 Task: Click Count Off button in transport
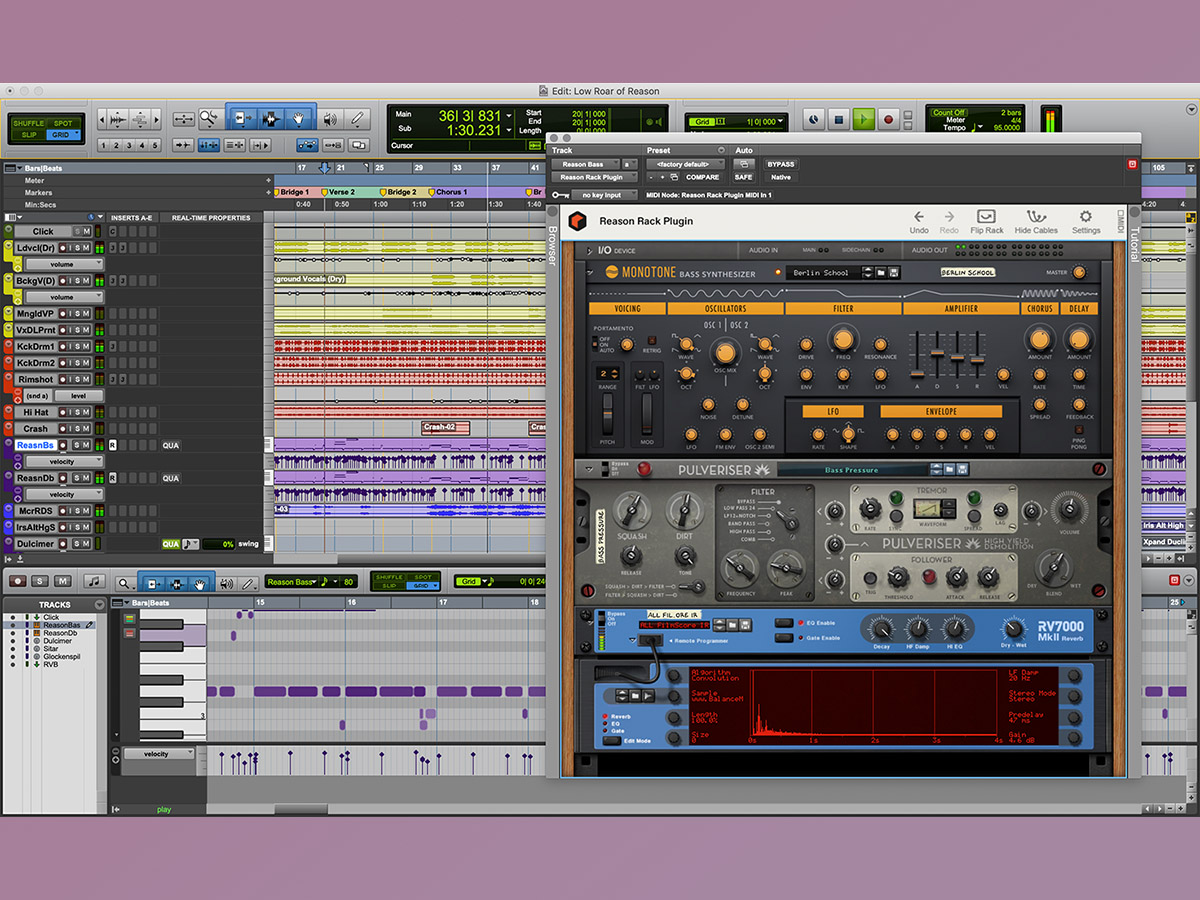(948, 113)
